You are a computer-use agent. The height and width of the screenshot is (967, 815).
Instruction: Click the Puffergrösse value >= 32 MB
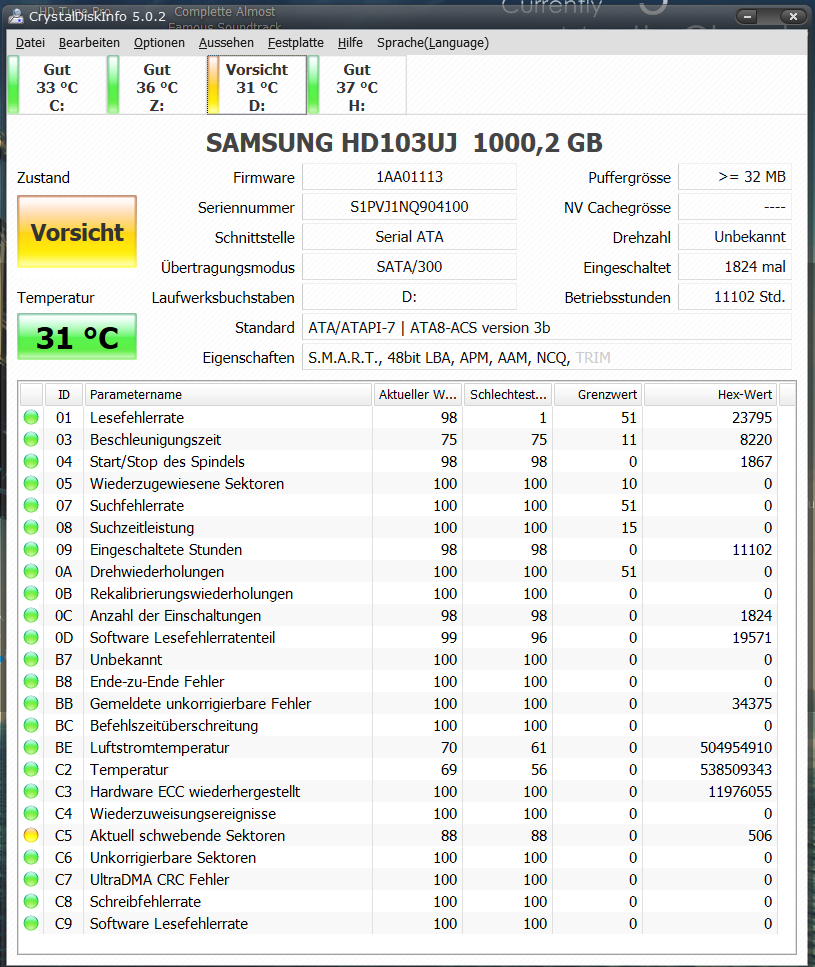click(x=735, y=177)
